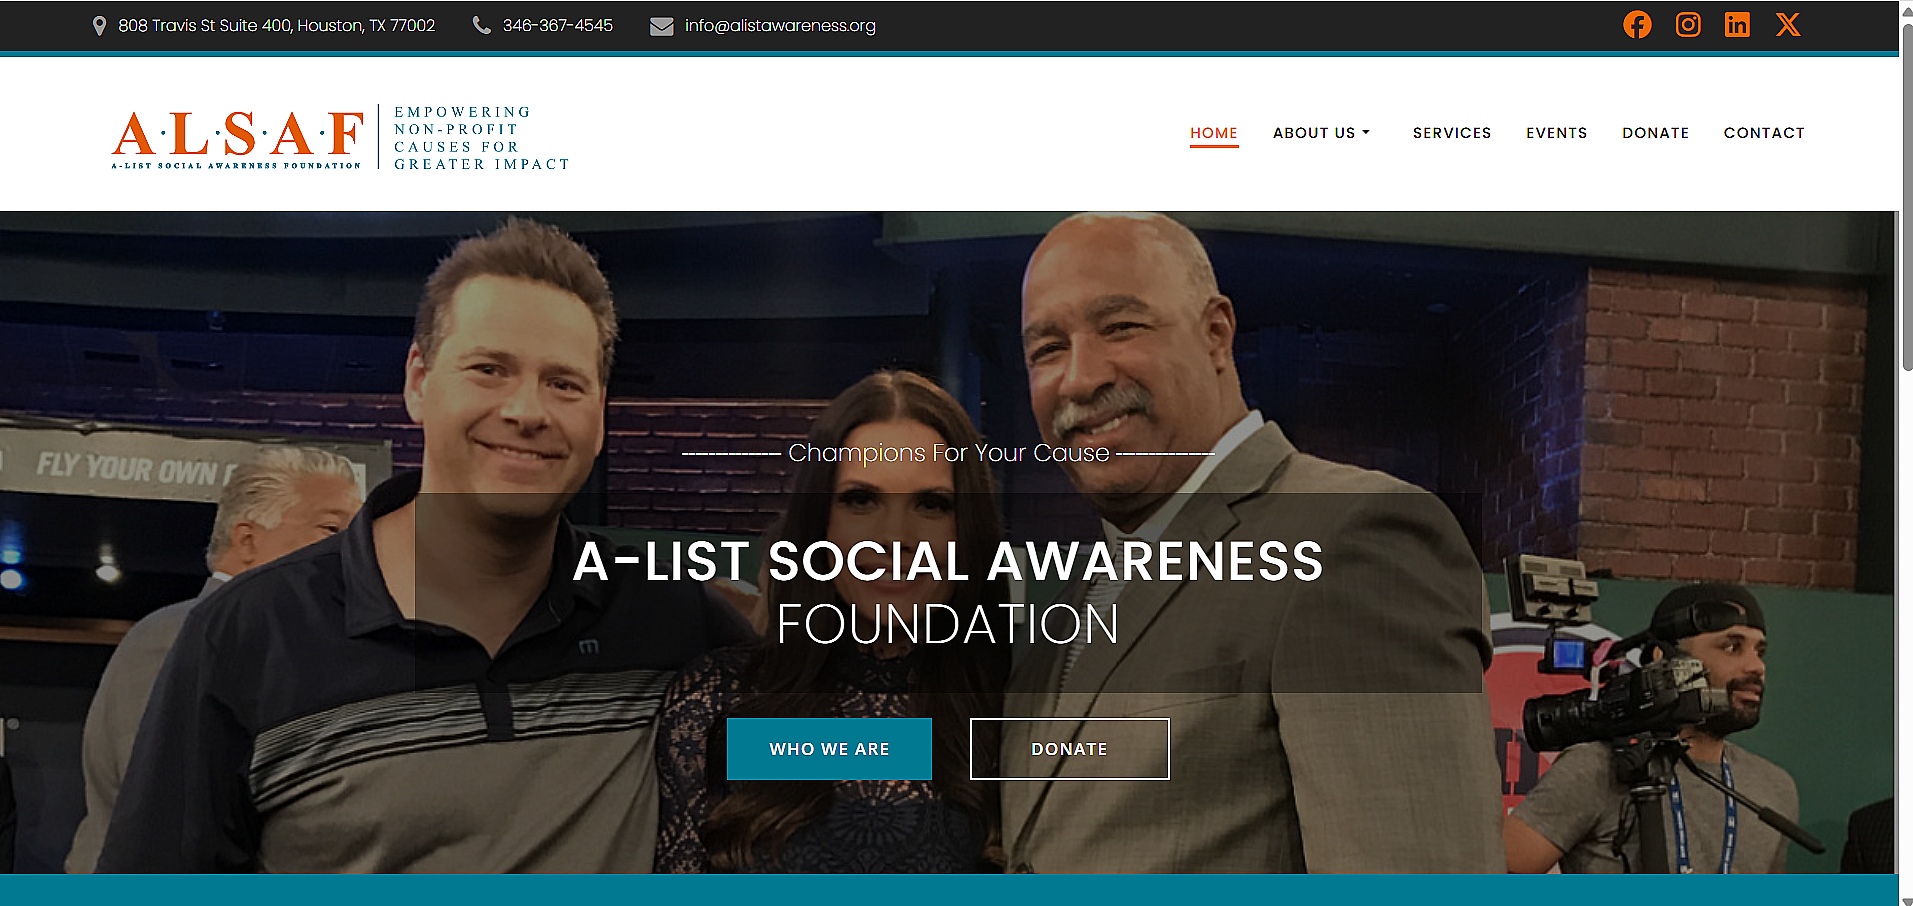Go to the Home menu item

pyautogui.click(x=1214, y=133)
